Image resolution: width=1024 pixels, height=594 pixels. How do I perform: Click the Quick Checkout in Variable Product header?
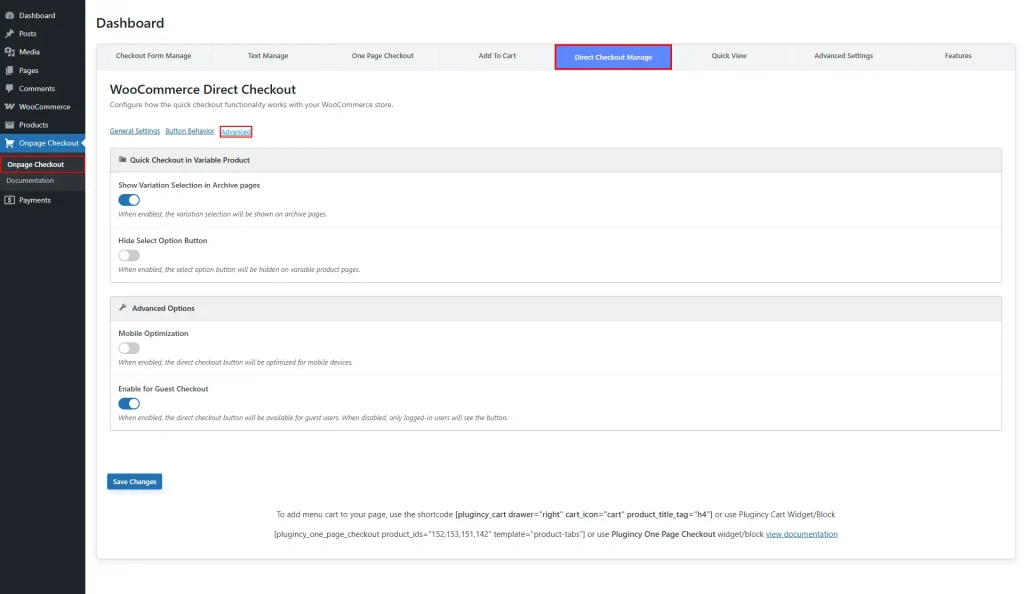click(x=556, y=160)
